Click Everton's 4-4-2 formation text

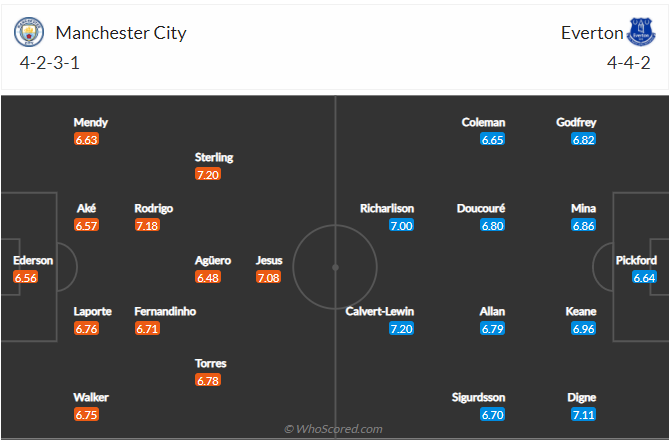point(629,62)
